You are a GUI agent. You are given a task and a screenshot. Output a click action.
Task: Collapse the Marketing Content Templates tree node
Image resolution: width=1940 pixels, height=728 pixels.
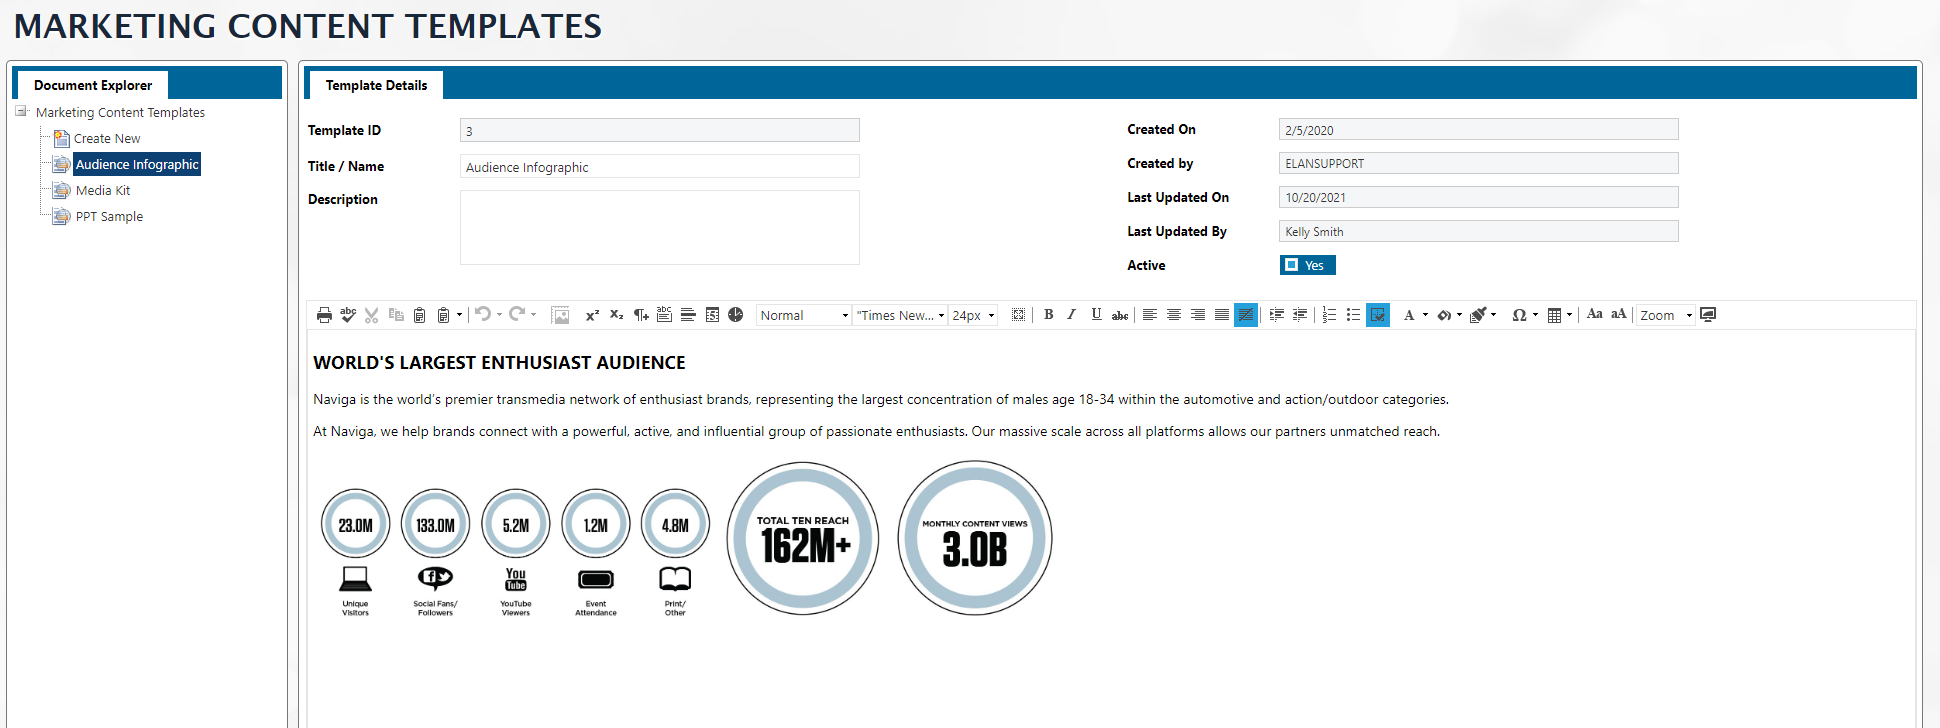[21, 112]
